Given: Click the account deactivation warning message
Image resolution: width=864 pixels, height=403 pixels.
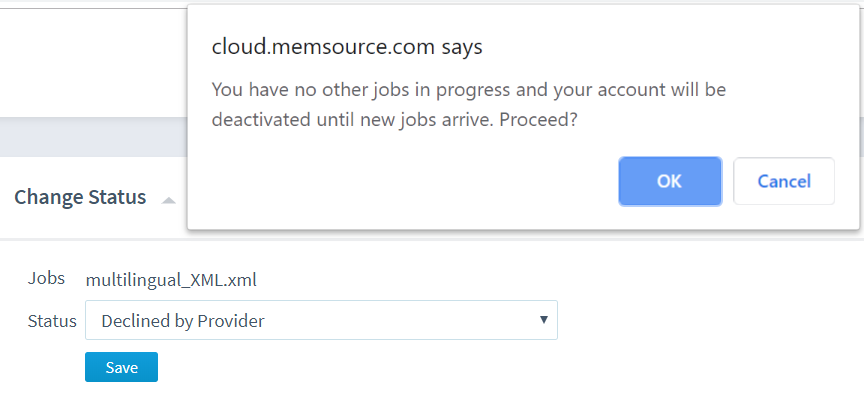Looking at the screenshot, I should point(469,105).
